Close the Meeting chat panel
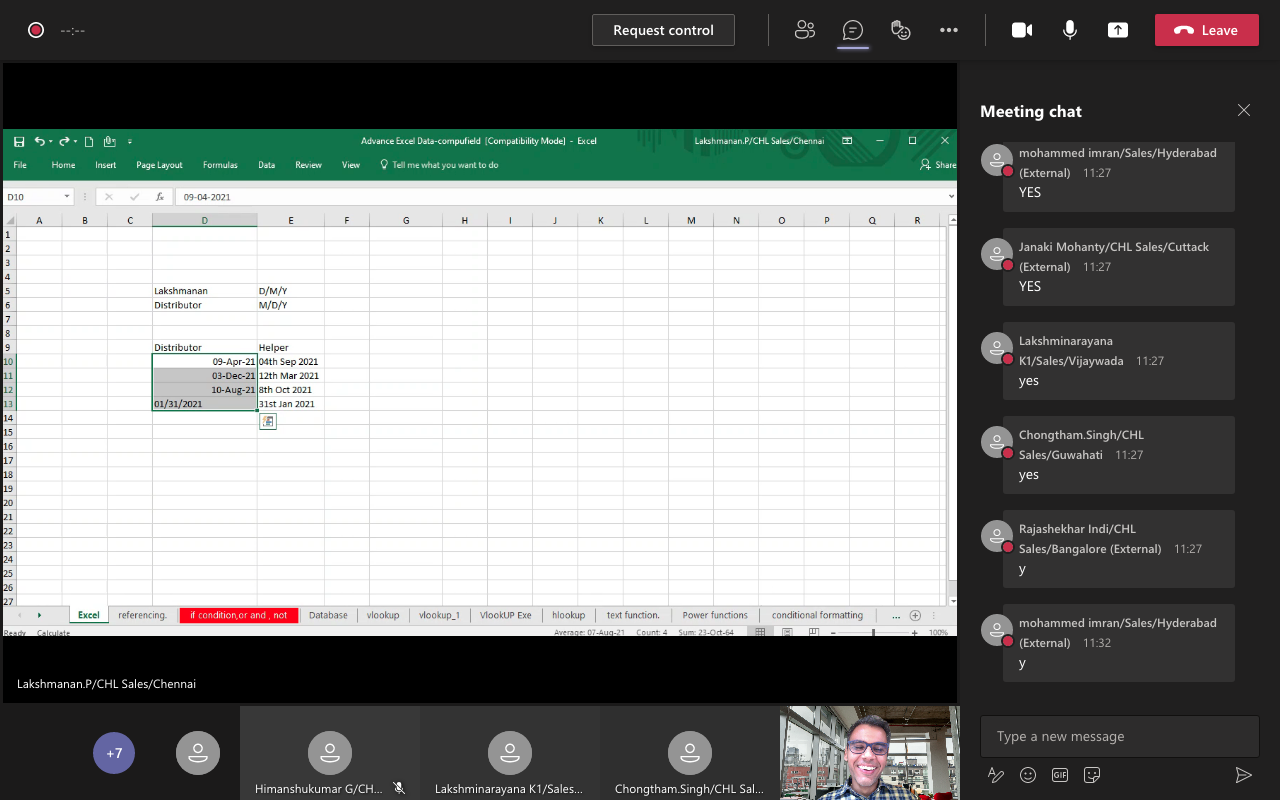Viewport: 1280px width, 800px height. tap(1244, 110)
